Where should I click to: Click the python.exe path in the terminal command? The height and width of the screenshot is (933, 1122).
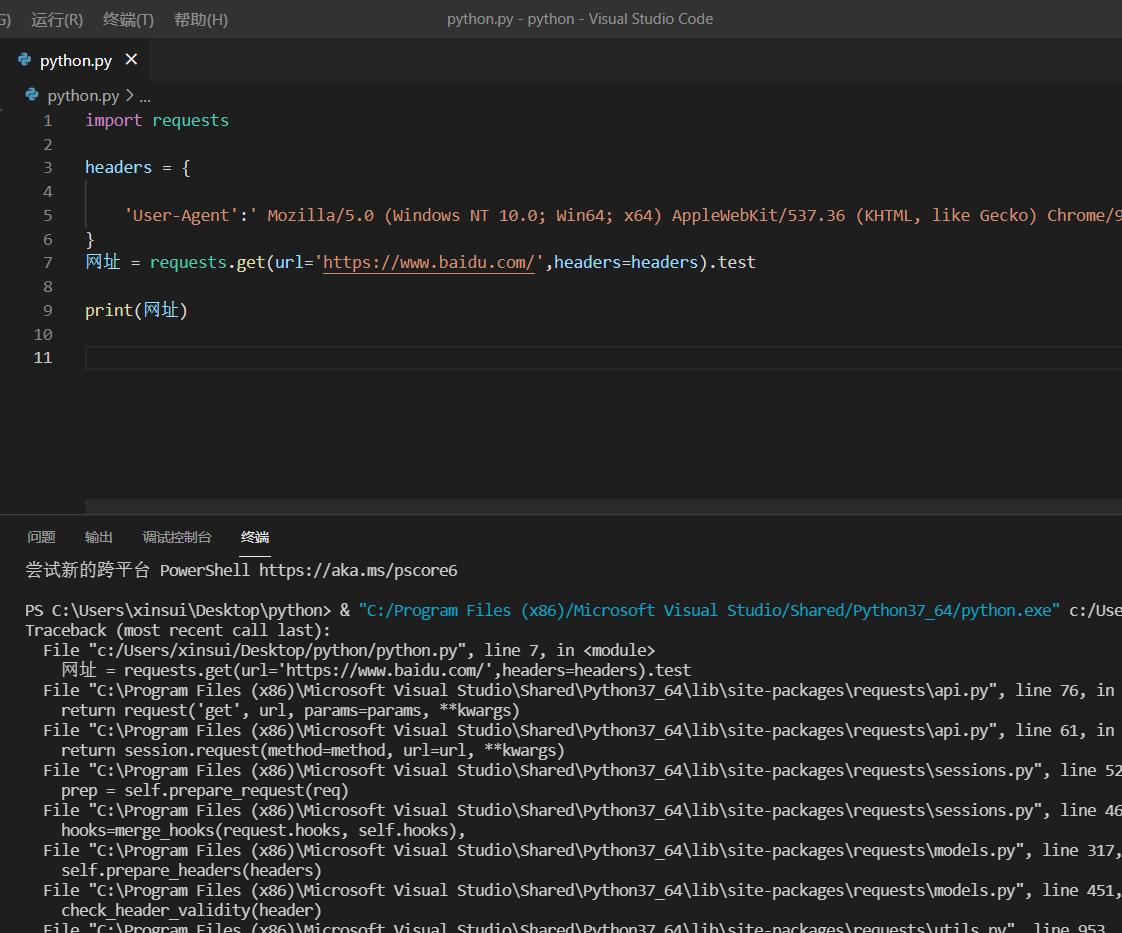(710, 610)
